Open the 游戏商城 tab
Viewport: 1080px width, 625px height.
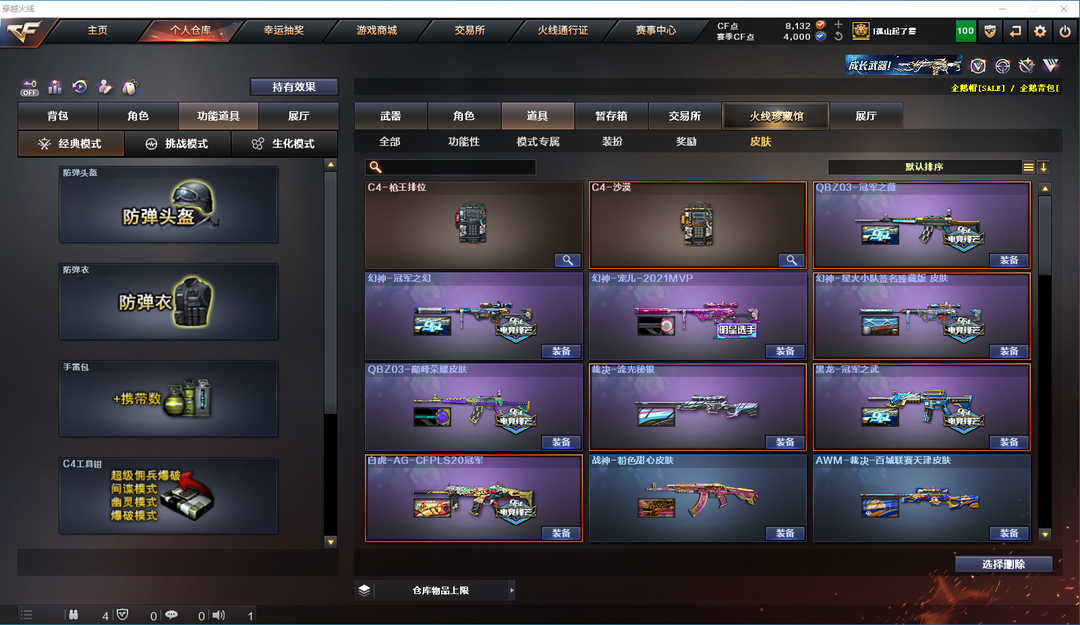point(377,30)
